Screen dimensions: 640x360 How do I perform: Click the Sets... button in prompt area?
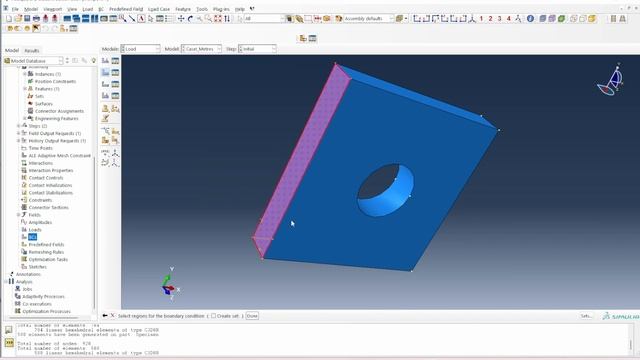[x=586, y=316]
